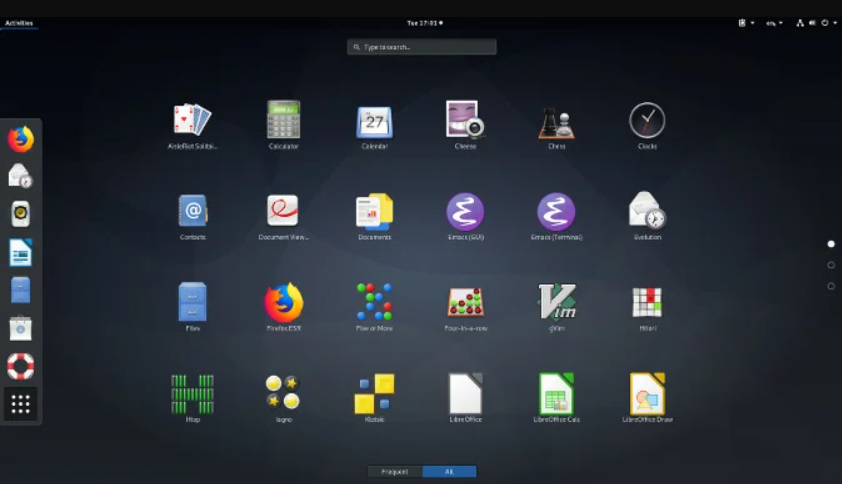Start the Chess game
842x484 pixels.
[556, 126]
